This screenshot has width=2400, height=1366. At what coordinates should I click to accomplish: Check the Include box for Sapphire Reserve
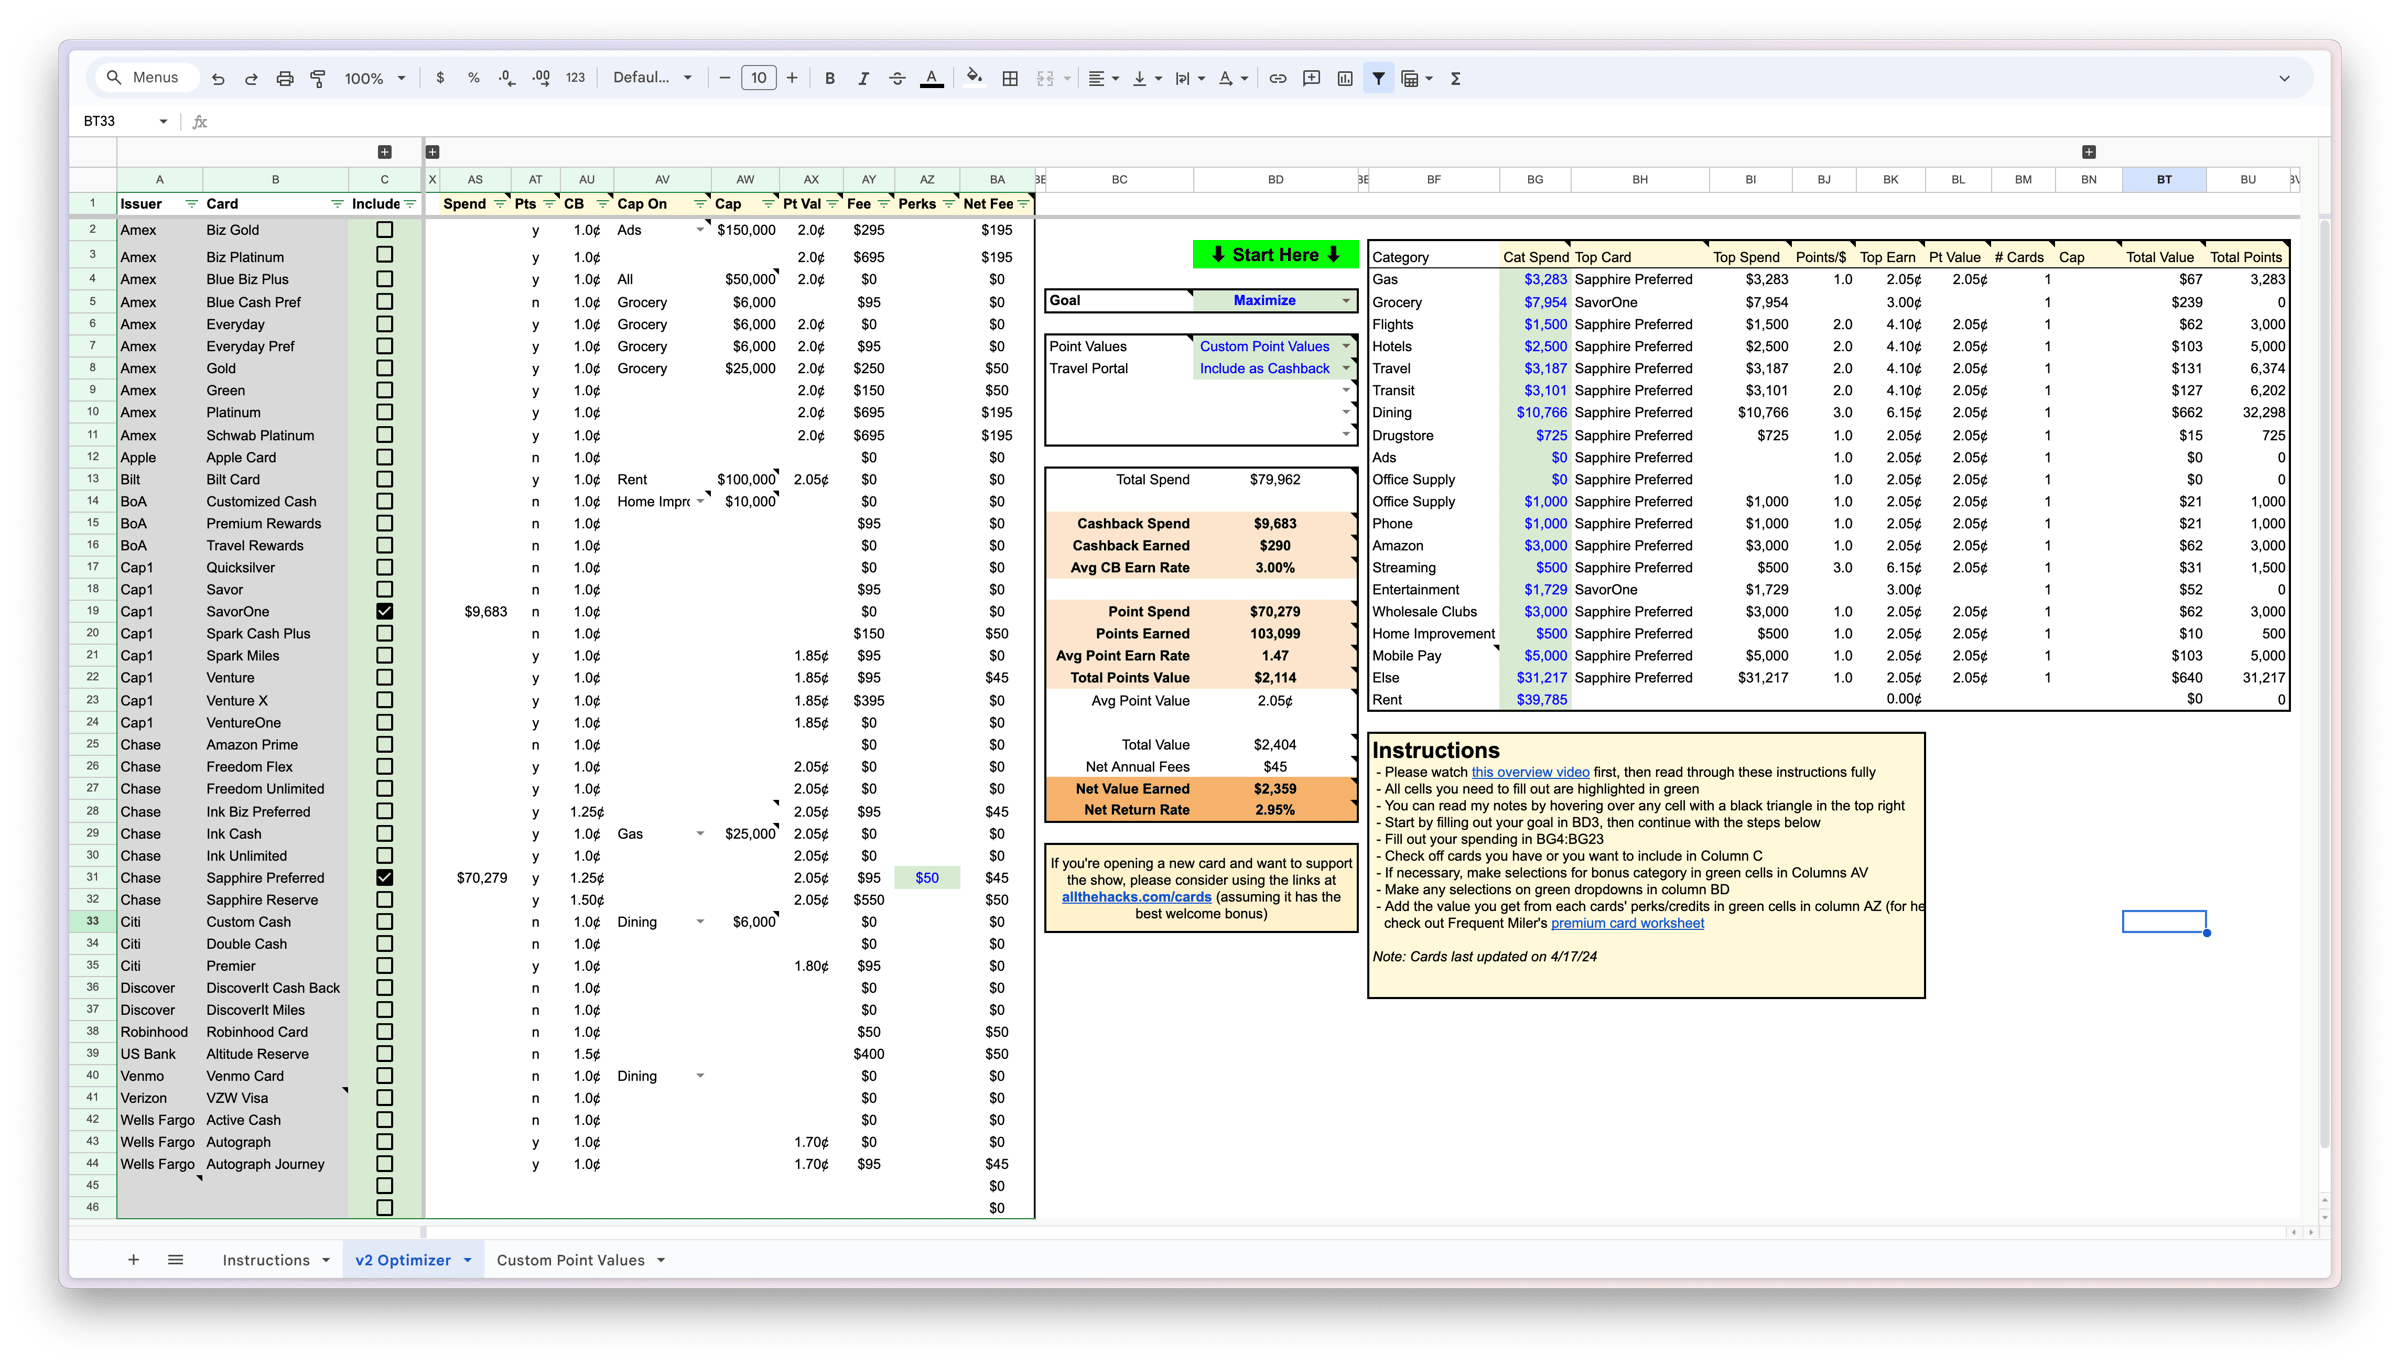pyautogui.click(x=384, y=899)
